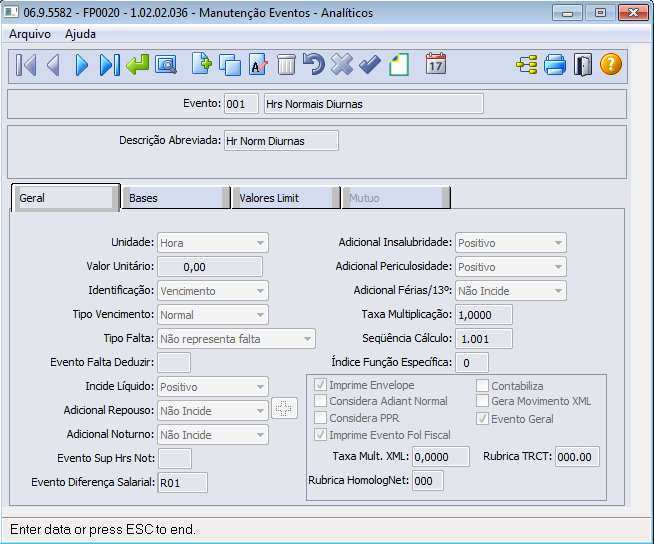Cancel with the gray X icon
Screen dimensions: 654x544
[x=342, y=64]
